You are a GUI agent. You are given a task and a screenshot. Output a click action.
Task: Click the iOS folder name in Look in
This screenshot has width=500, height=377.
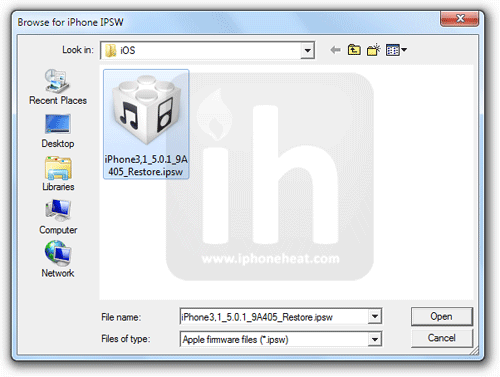point(128,50)
